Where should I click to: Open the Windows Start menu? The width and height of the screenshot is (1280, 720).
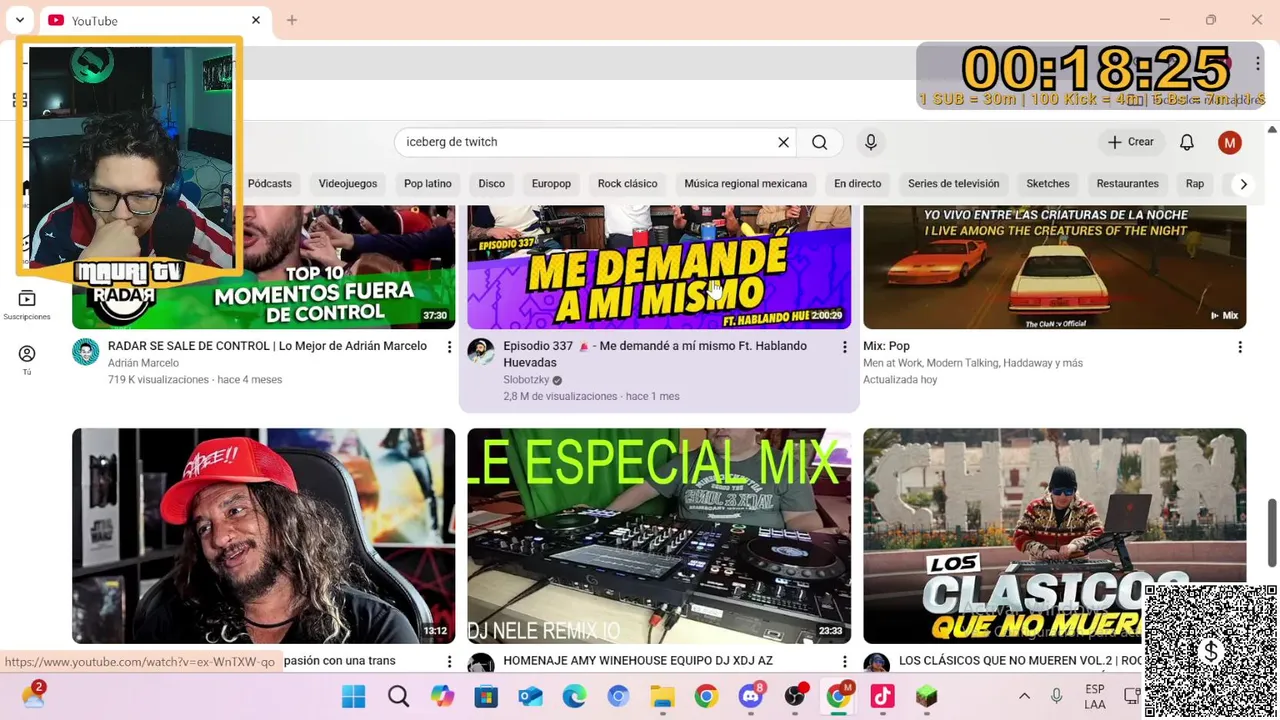pos(354,697)
